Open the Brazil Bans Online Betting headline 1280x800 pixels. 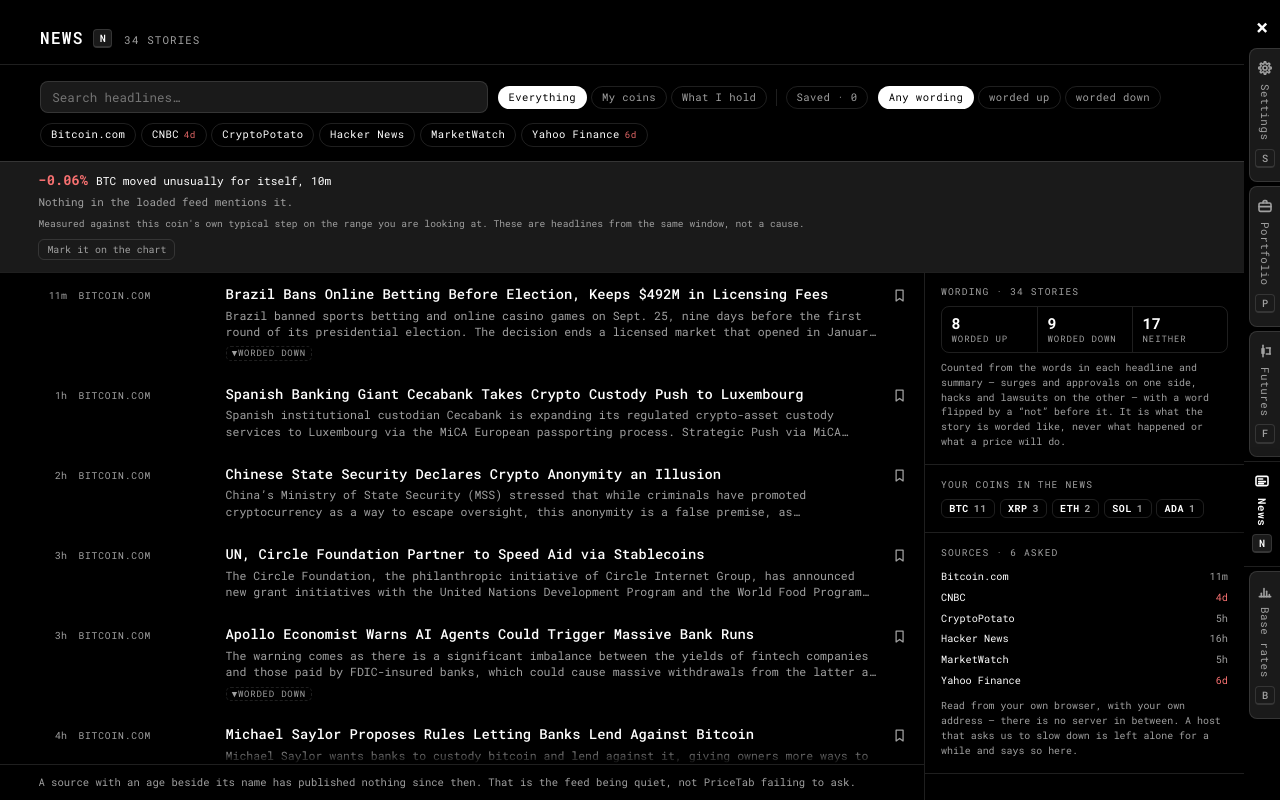coord(527,294)
